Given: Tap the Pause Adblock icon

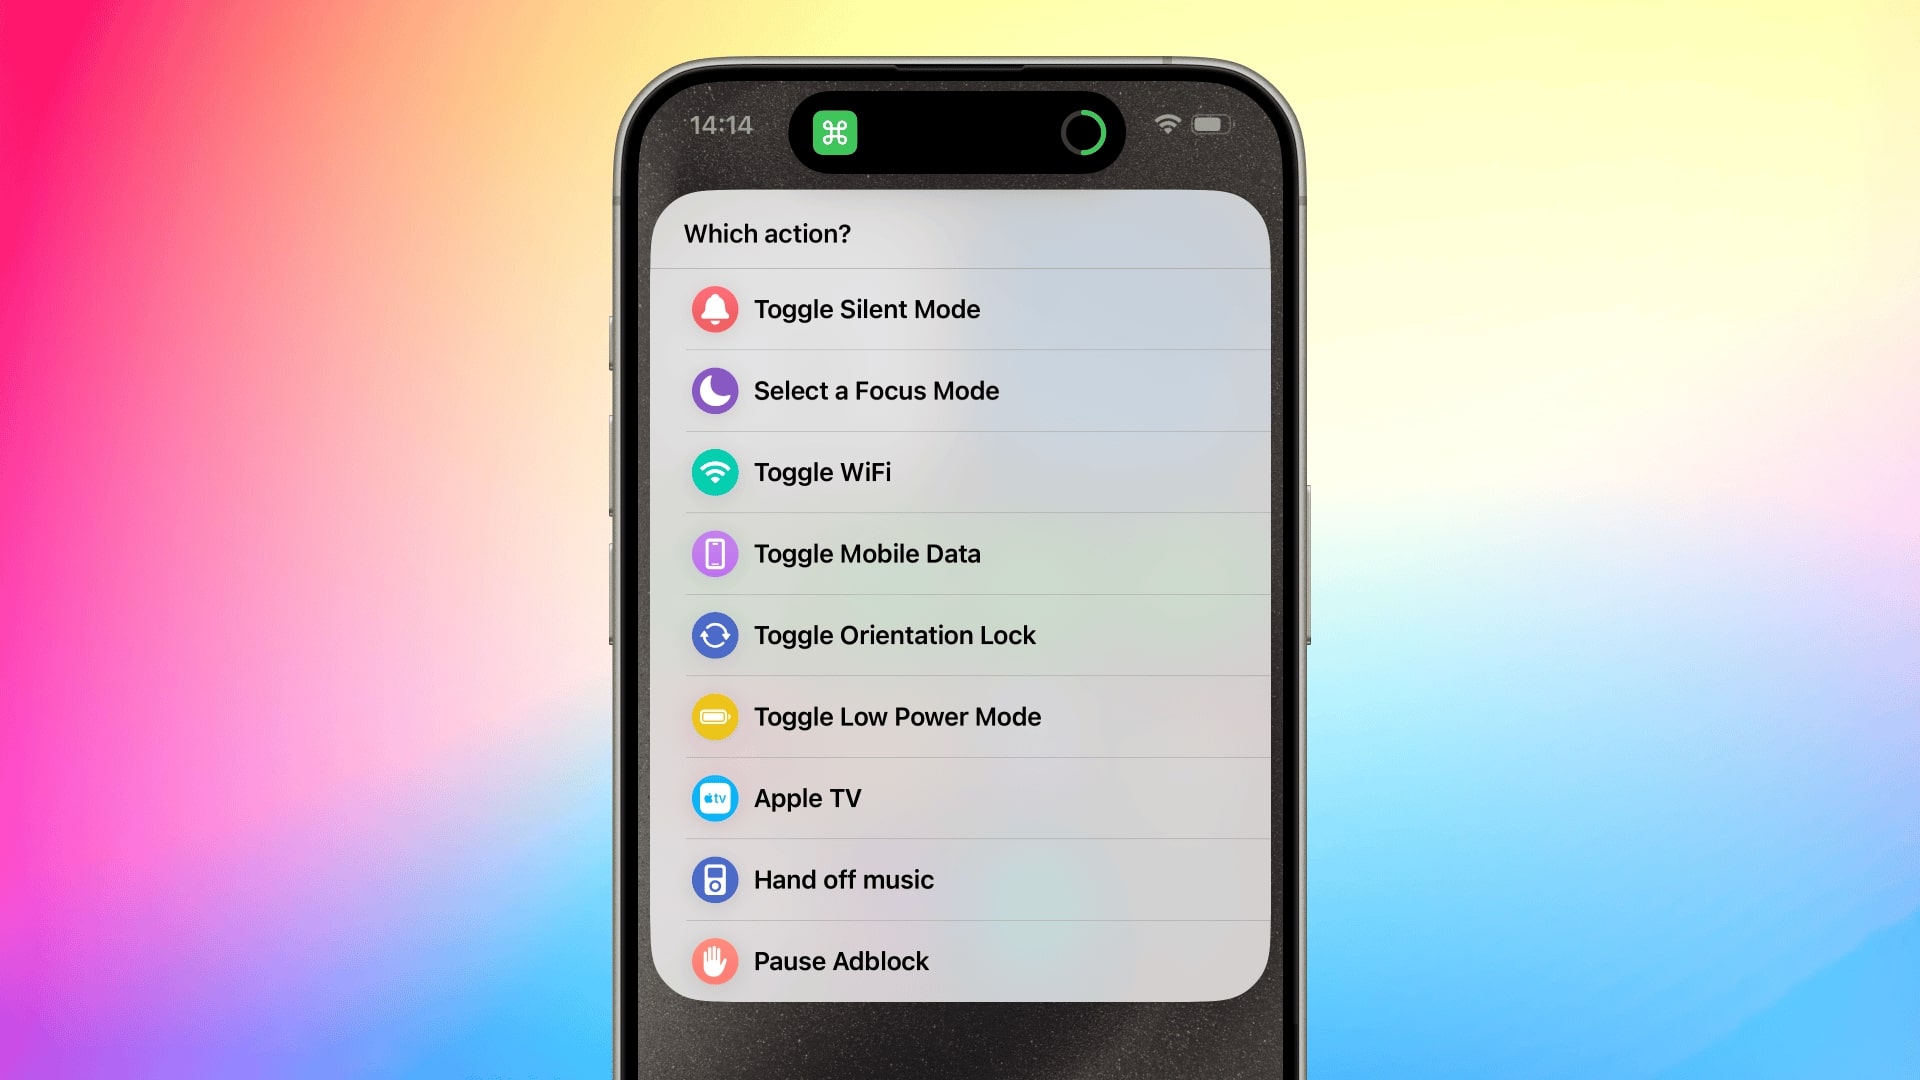Looking at the screenshot, I should coord(713,960).
